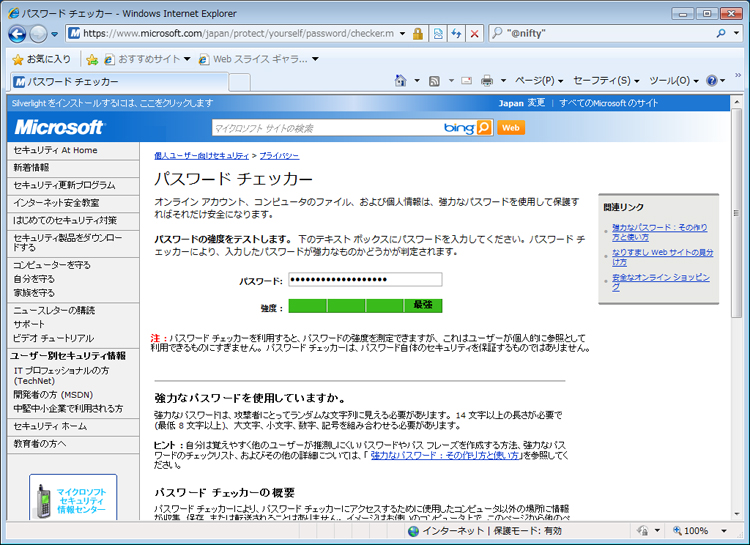Click the search magnifier button at right
This screenshot has height=545, width=750.
[721, 33]
